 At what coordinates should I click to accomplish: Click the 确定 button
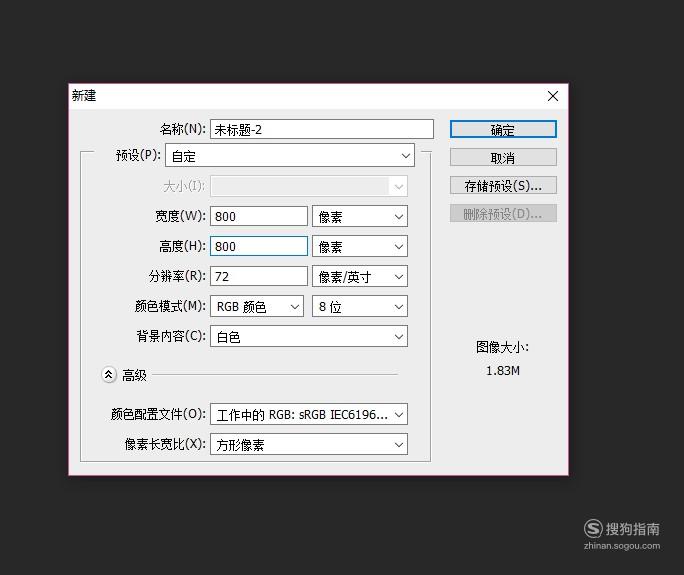503,130
